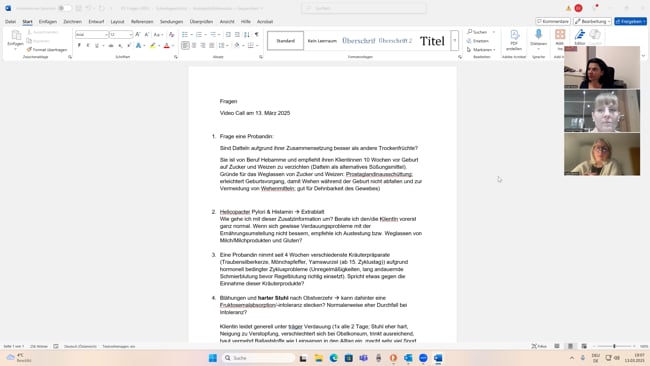The width and height of the screenshot is (650, 366).
Task: Expand the styles gallery
Action: (455, 41)
